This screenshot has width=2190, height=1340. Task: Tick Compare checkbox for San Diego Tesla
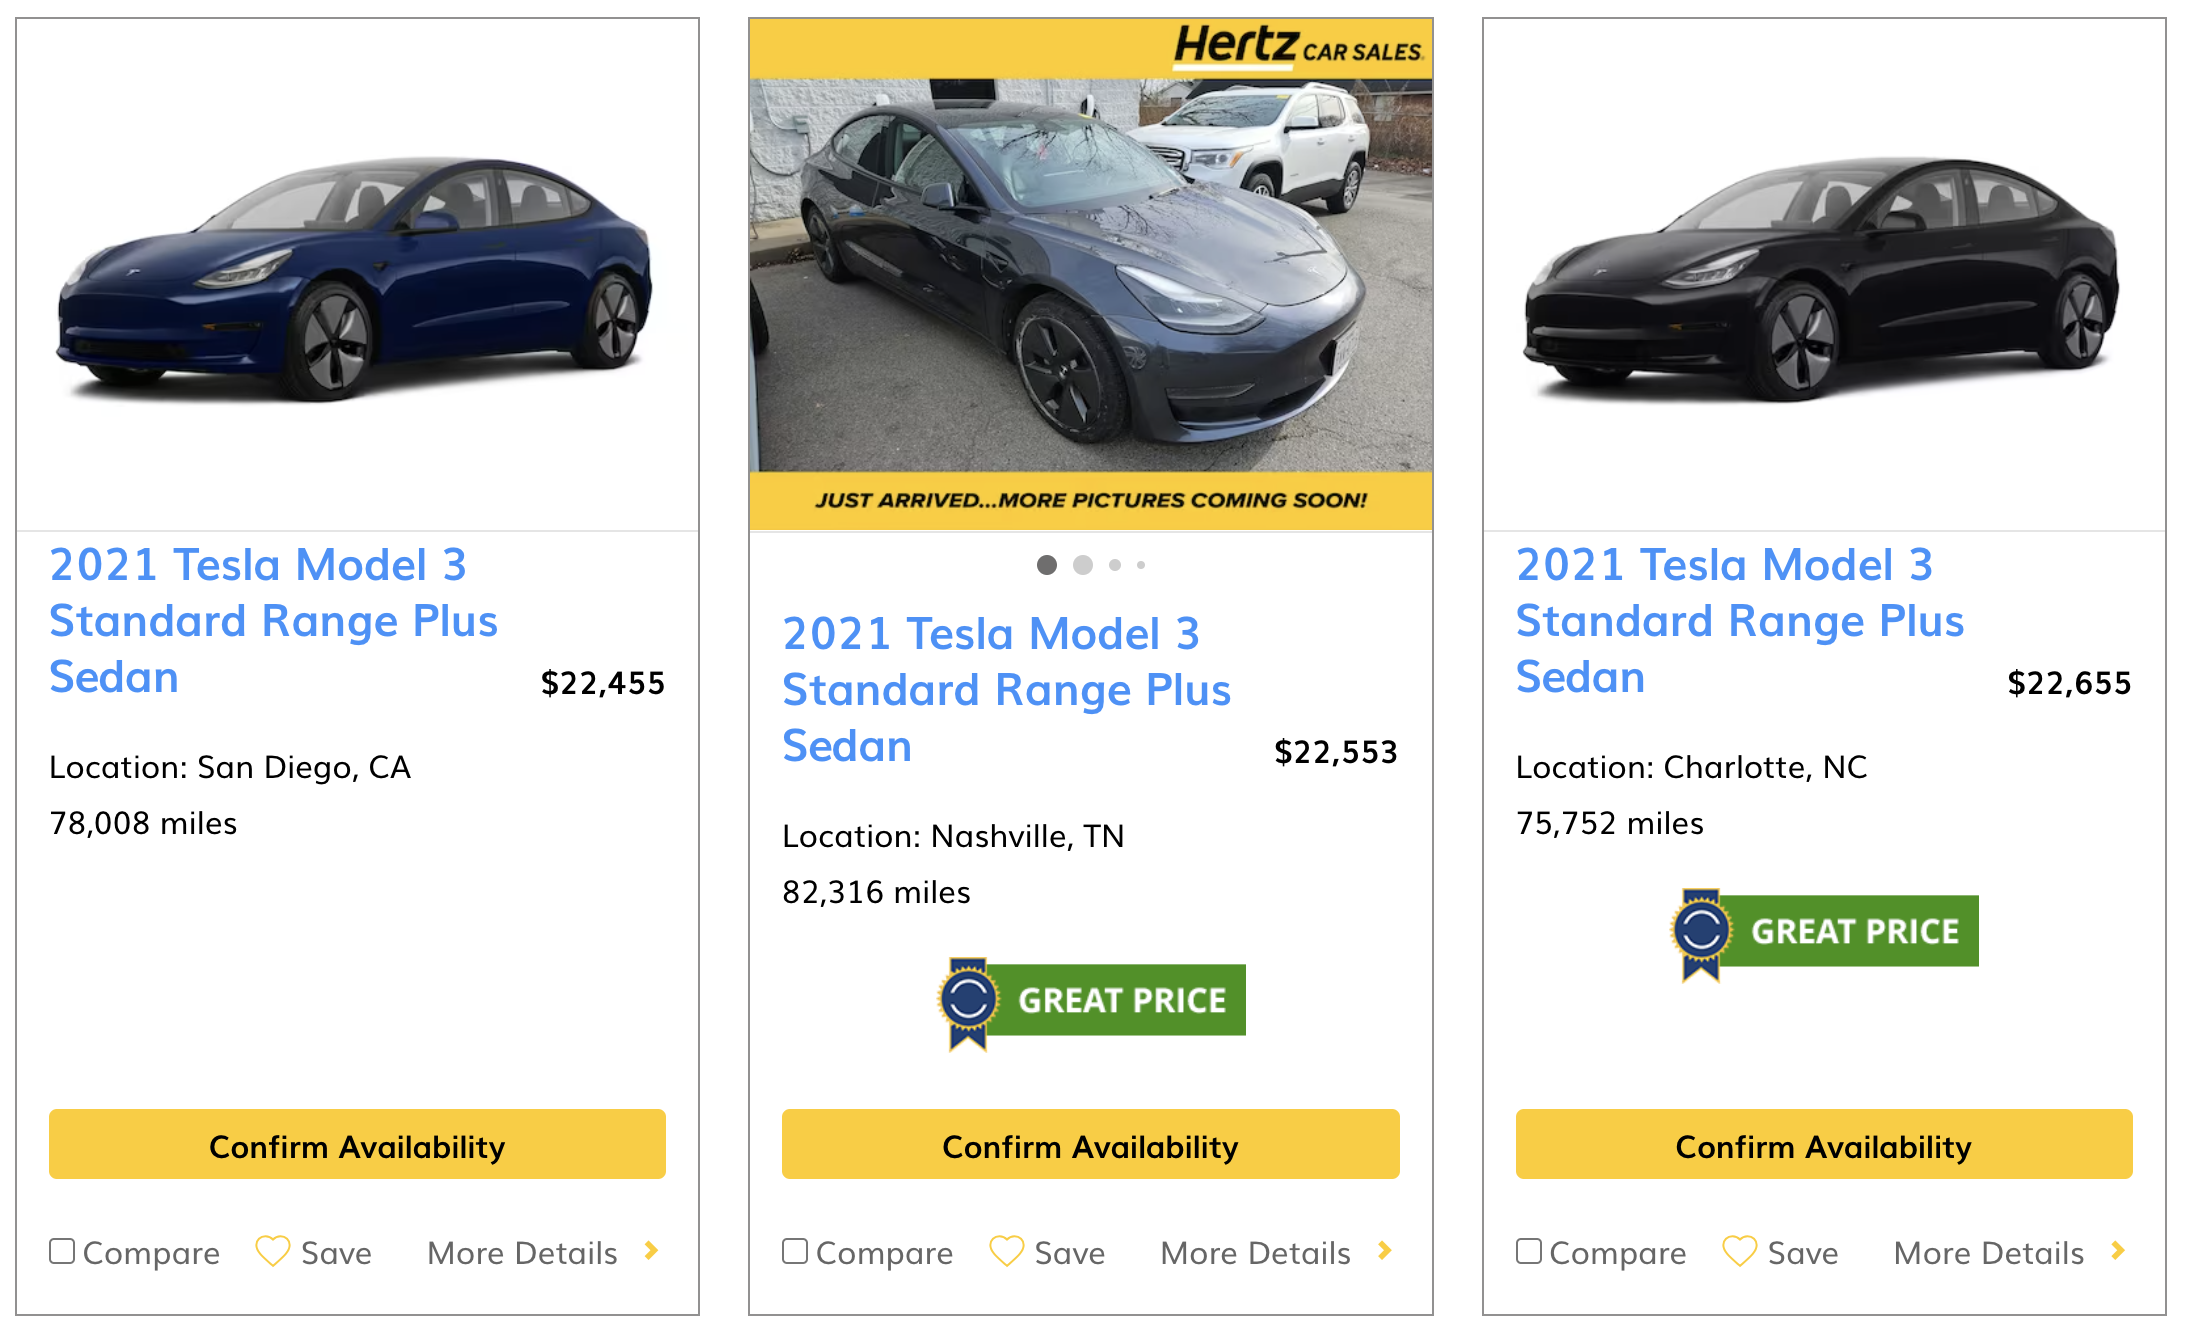point(62,1251)
